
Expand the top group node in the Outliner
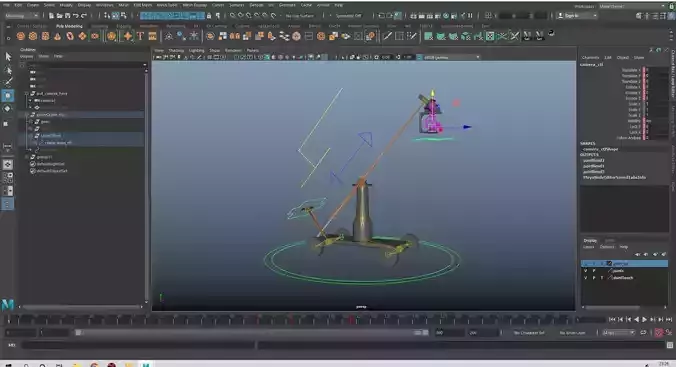pos(27,93)
